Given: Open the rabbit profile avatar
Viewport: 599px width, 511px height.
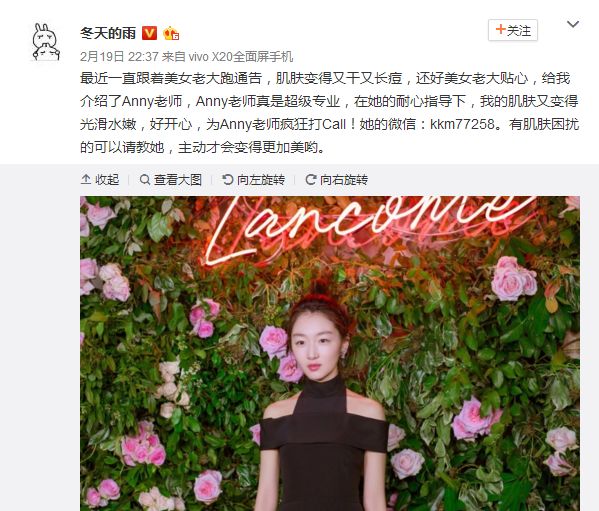Looking at the screenshot, I should (45, 42).
